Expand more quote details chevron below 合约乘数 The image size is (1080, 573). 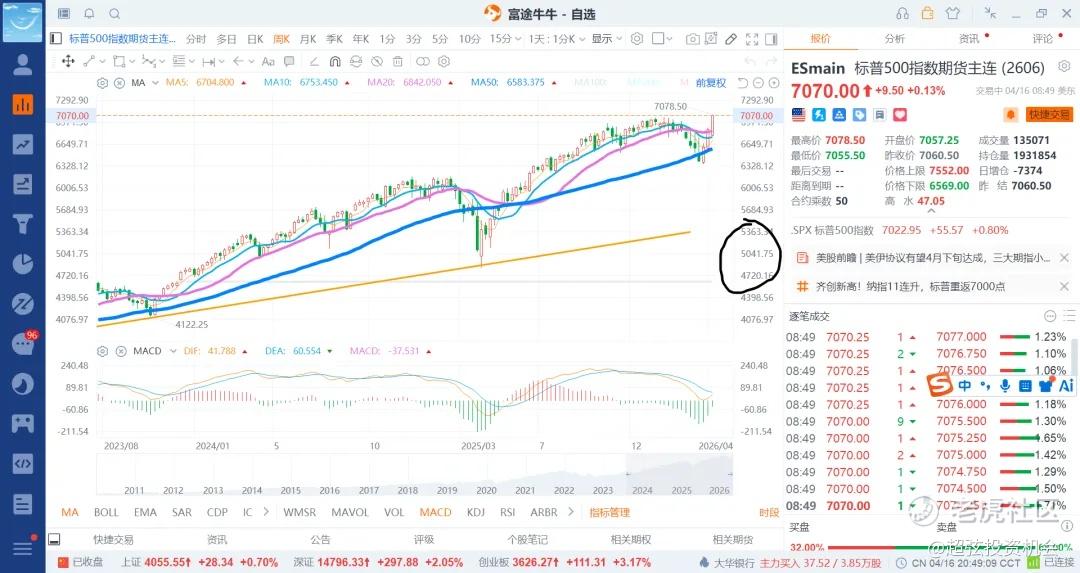[x=931, y=211]
